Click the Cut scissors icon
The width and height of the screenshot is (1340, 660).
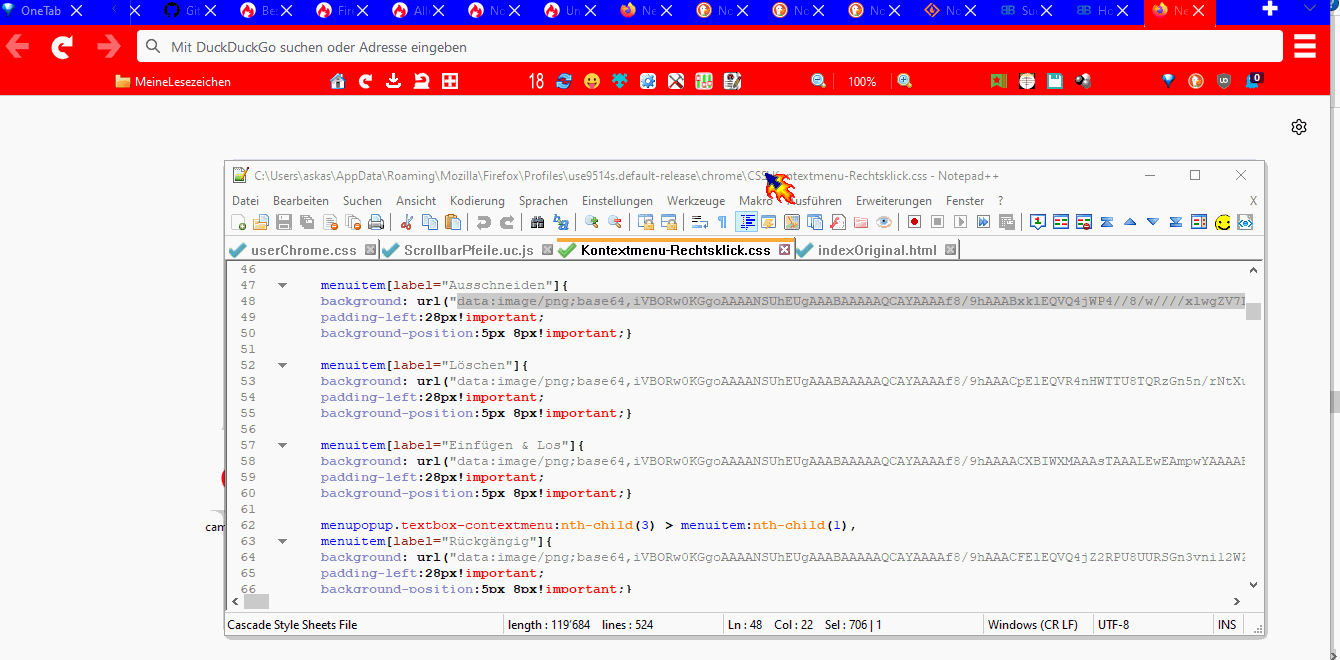(407, 222)
